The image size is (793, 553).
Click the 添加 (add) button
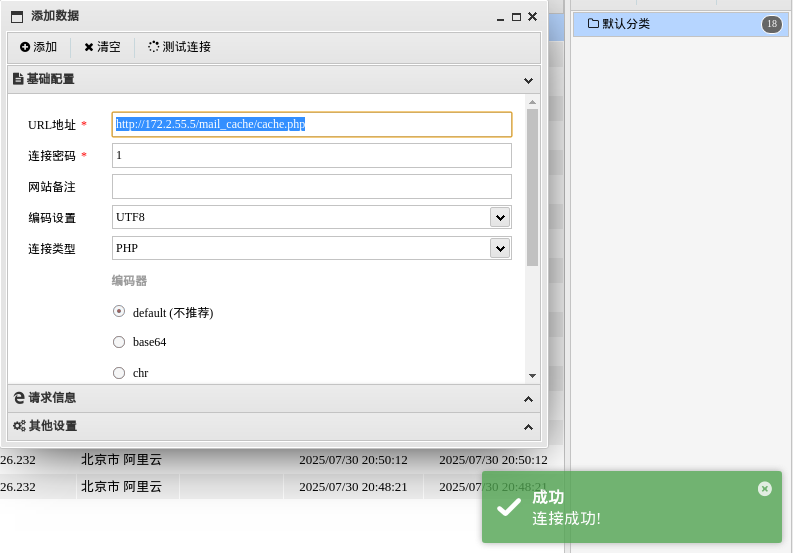pos(38,47)
